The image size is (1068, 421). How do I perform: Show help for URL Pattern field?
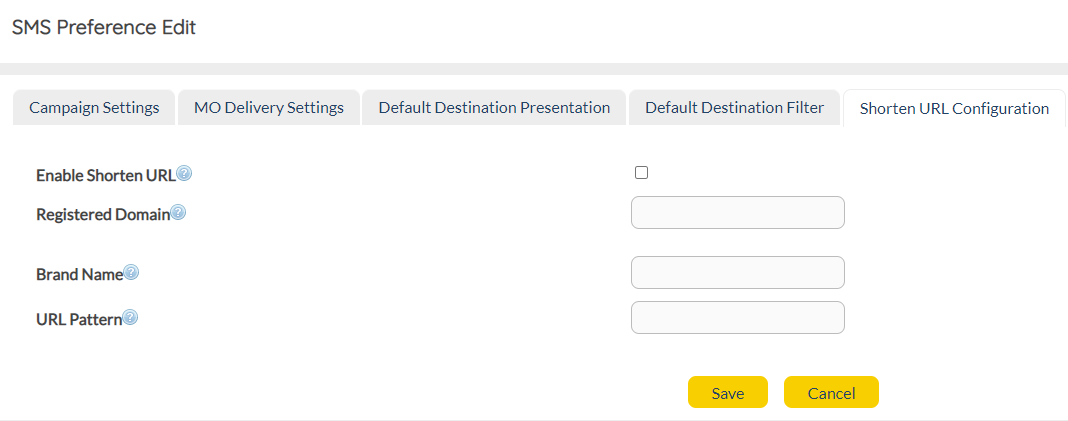coord(130,318)
